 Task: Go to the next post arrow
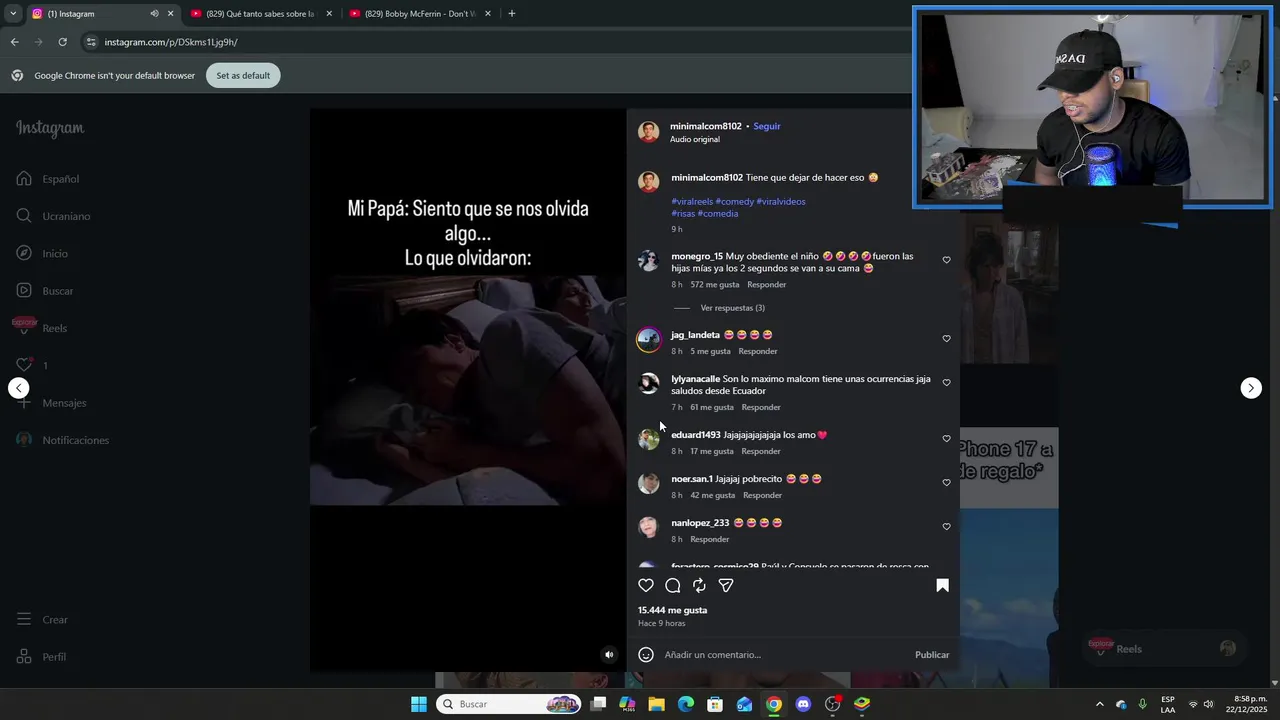(x=1251, y=388)
